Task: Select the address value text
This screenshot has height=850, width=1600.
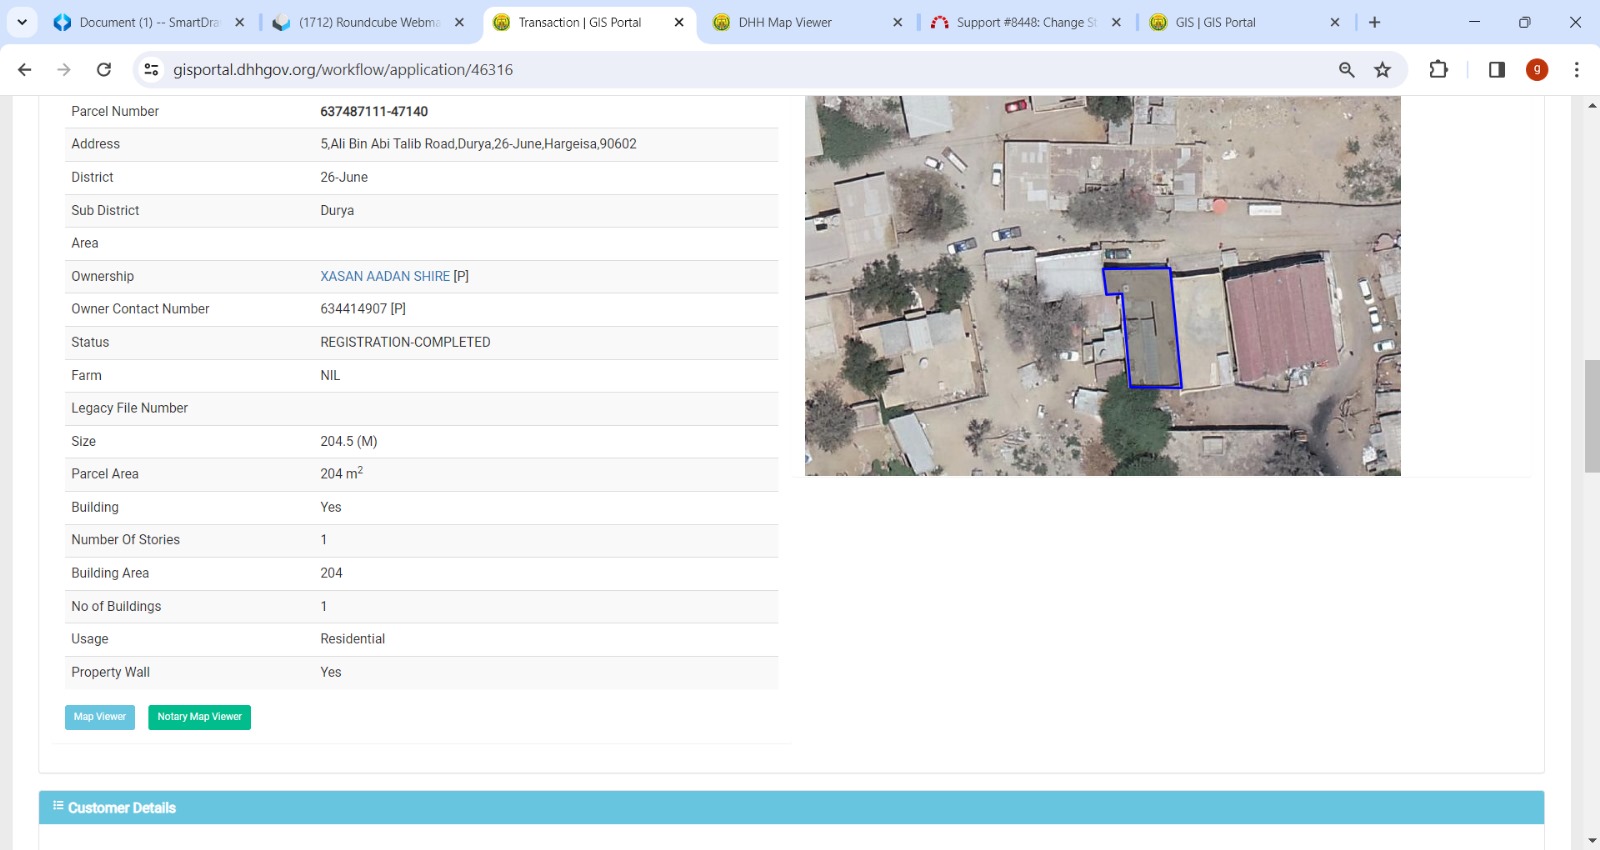Action: point(478,144)
